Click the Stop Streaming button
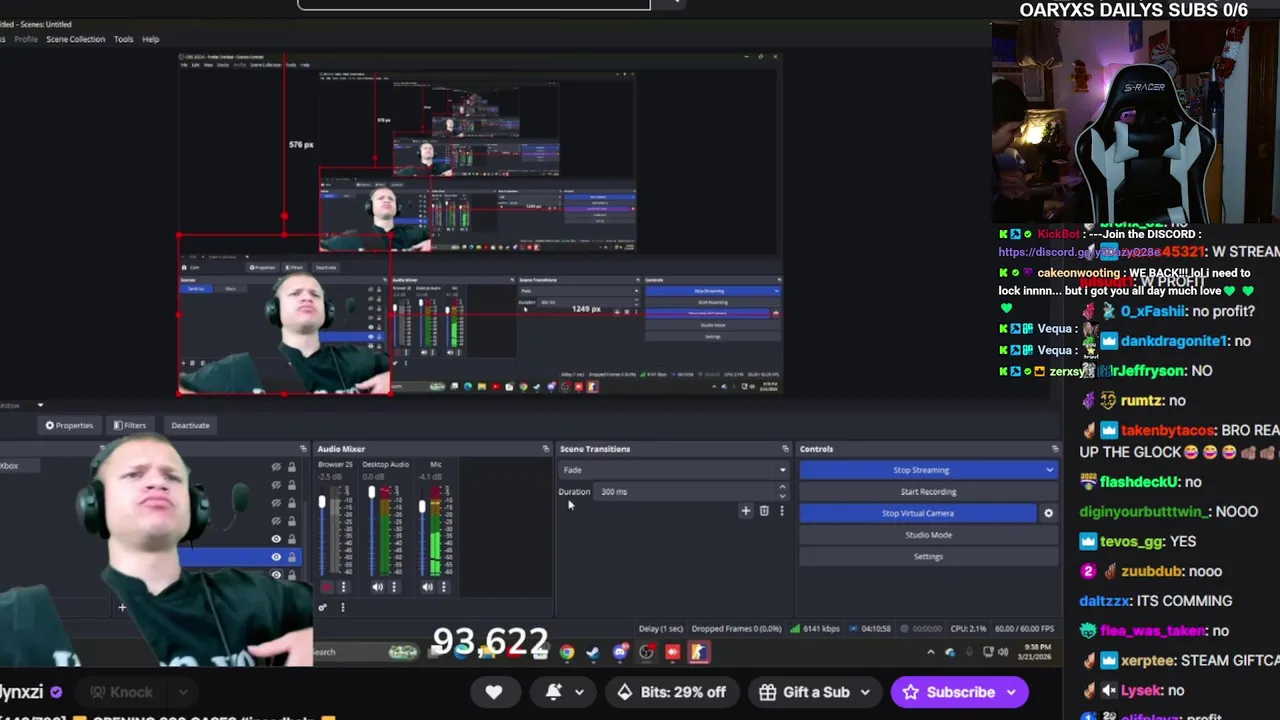This screenshot has width=1280, height=720. click(920, 470)
